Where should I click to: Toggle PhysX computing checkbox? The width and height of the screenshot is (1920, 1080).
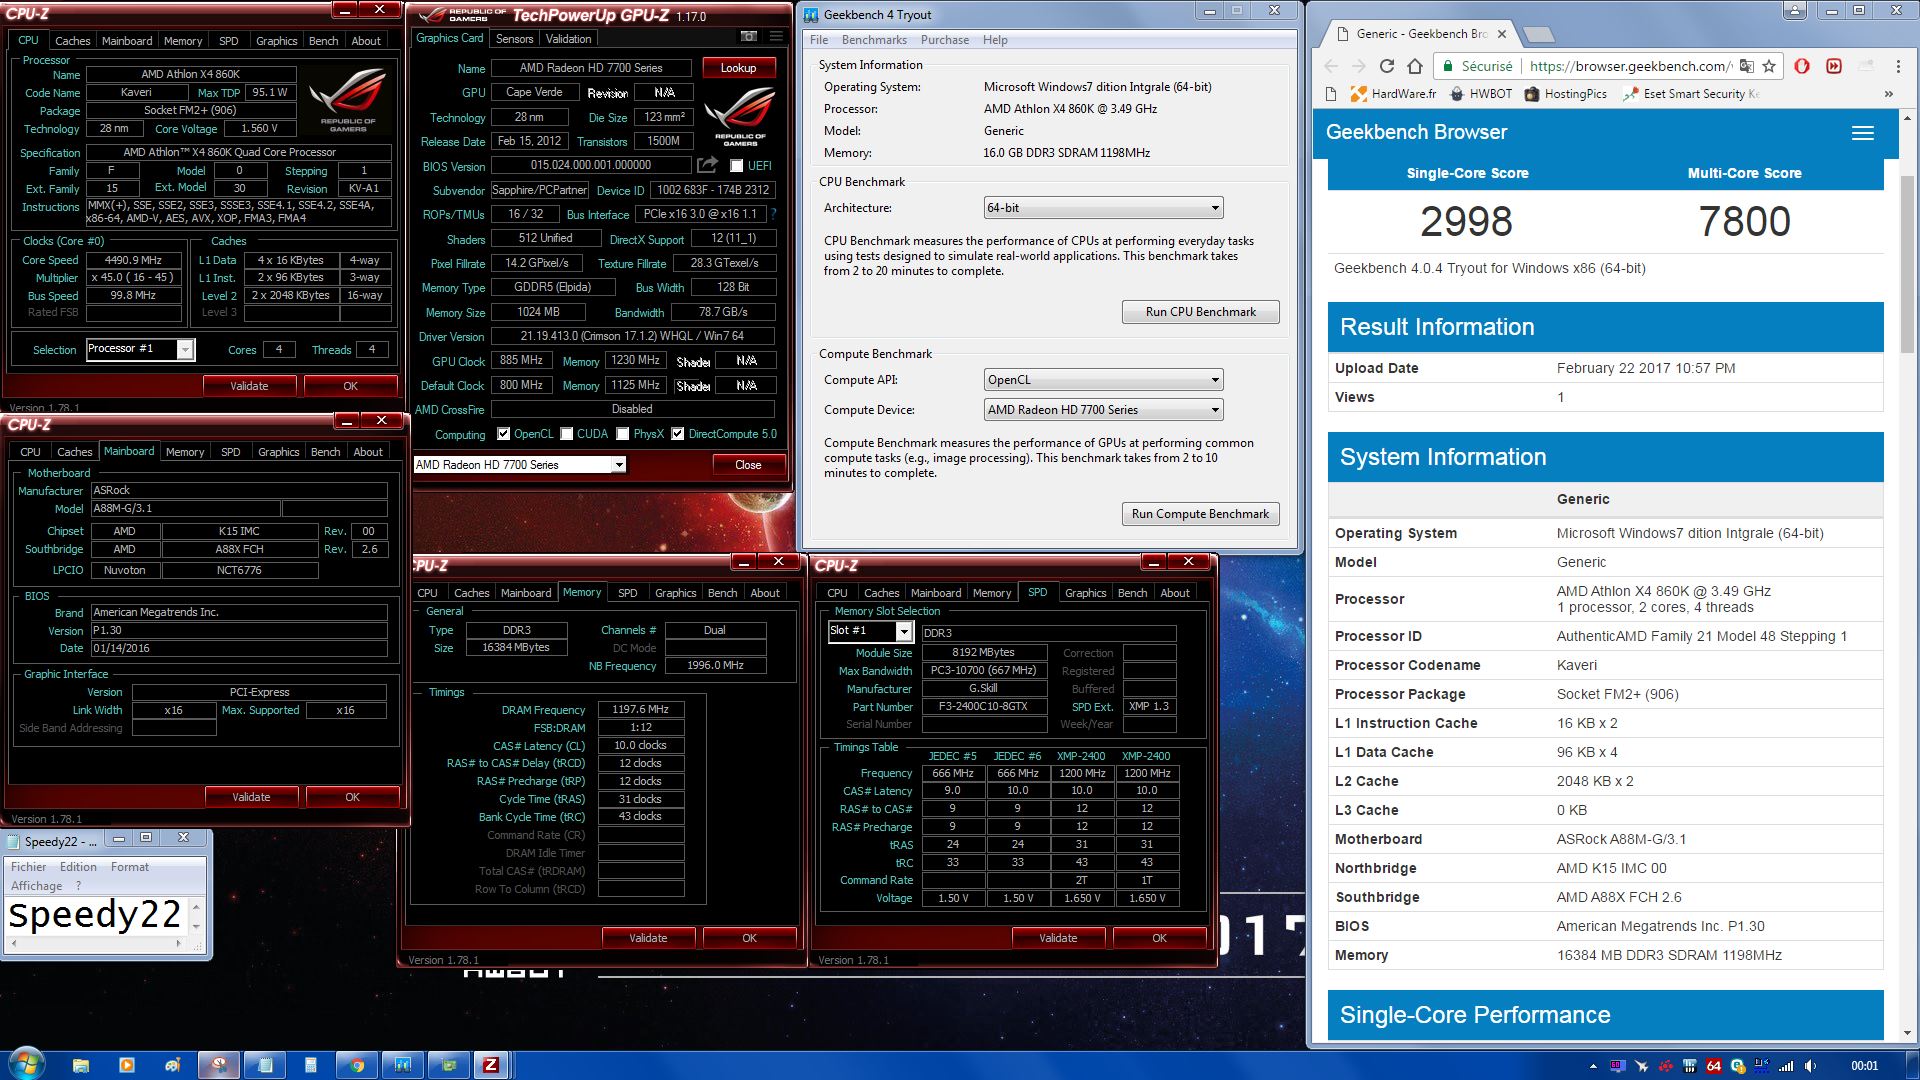click(623, 434)
